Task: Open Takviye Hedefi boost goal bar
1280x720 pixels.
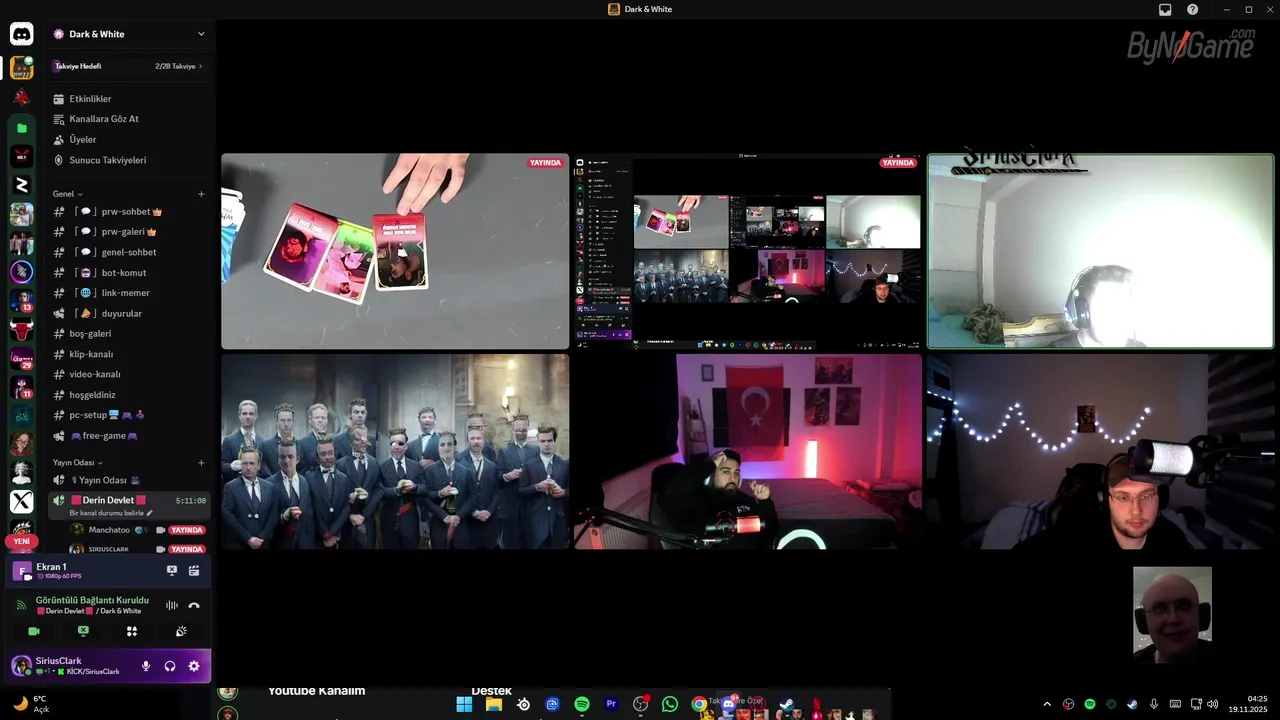Action: [x=129, y=66]
